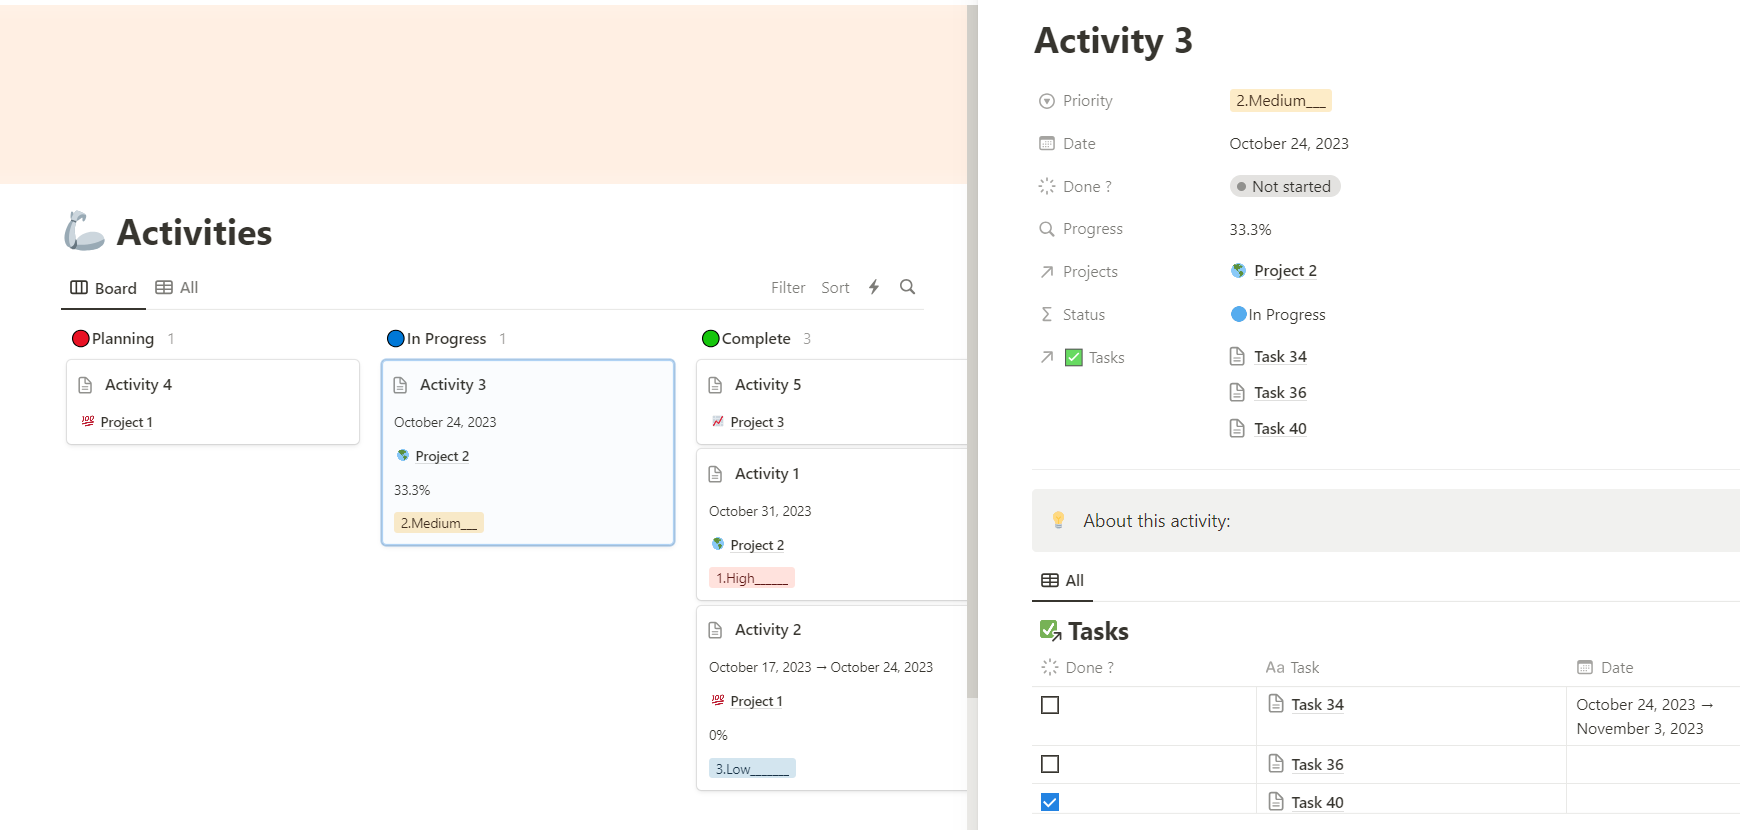Click the flexed arm Activities page icon
Viewport: 1740px width, 830px height.
[x=84, y=231]
